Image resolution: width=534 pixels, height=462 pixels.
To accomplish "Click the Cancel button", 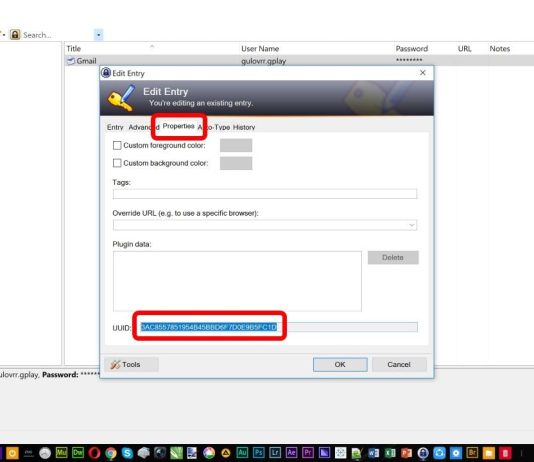I will tap(399, 364).
